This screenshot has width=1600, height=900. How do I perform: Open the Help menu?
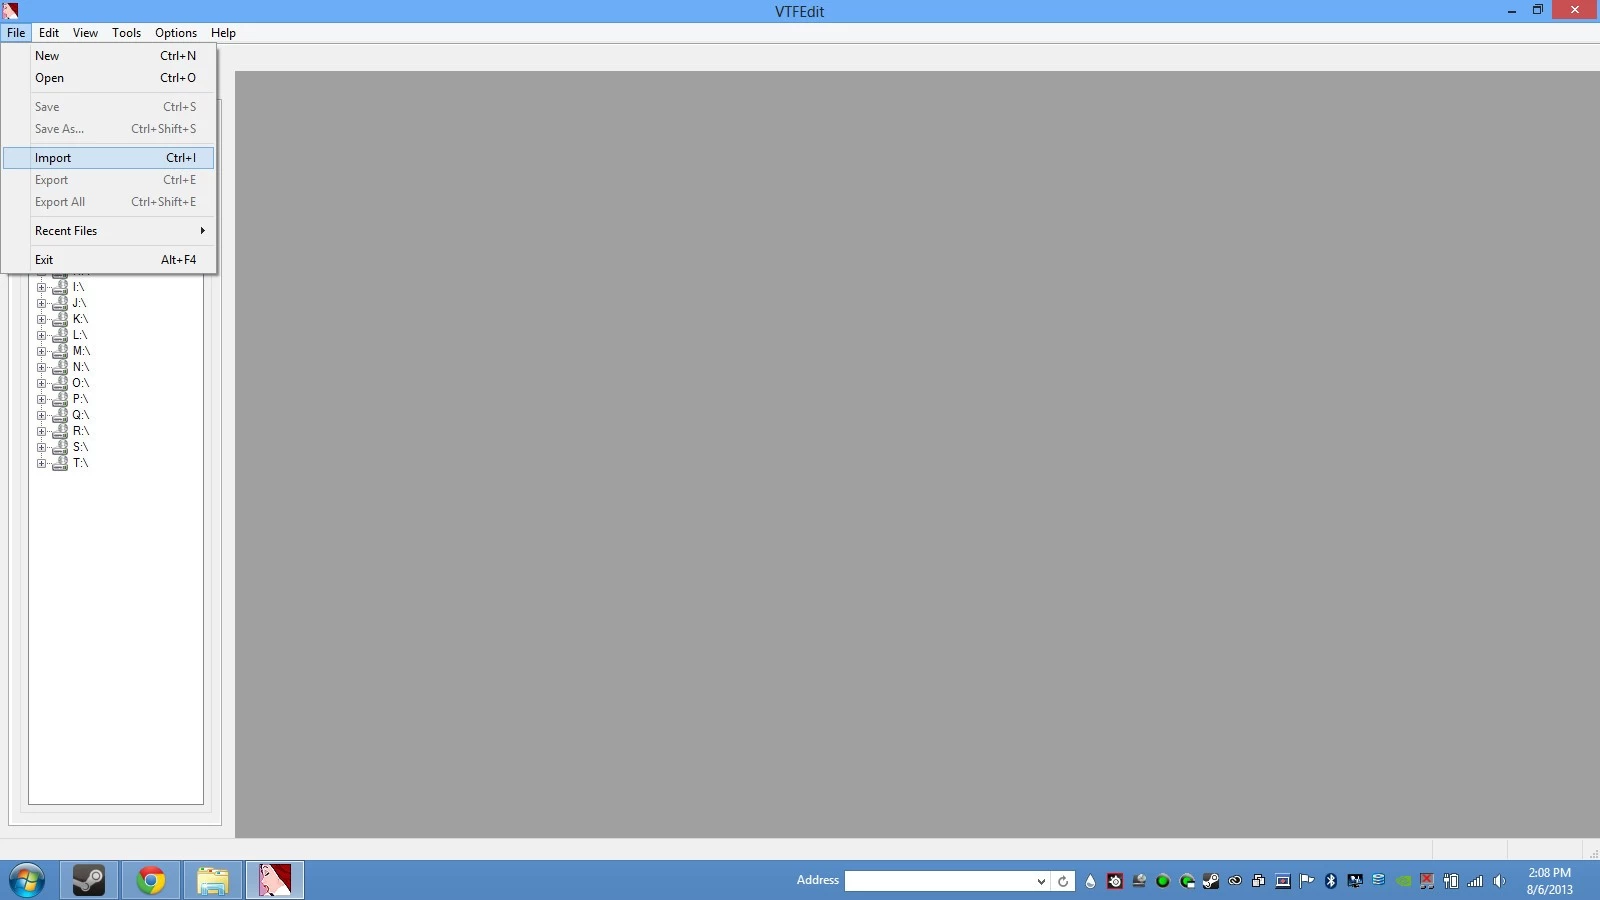pyautogui.click(x=223, y=33)
